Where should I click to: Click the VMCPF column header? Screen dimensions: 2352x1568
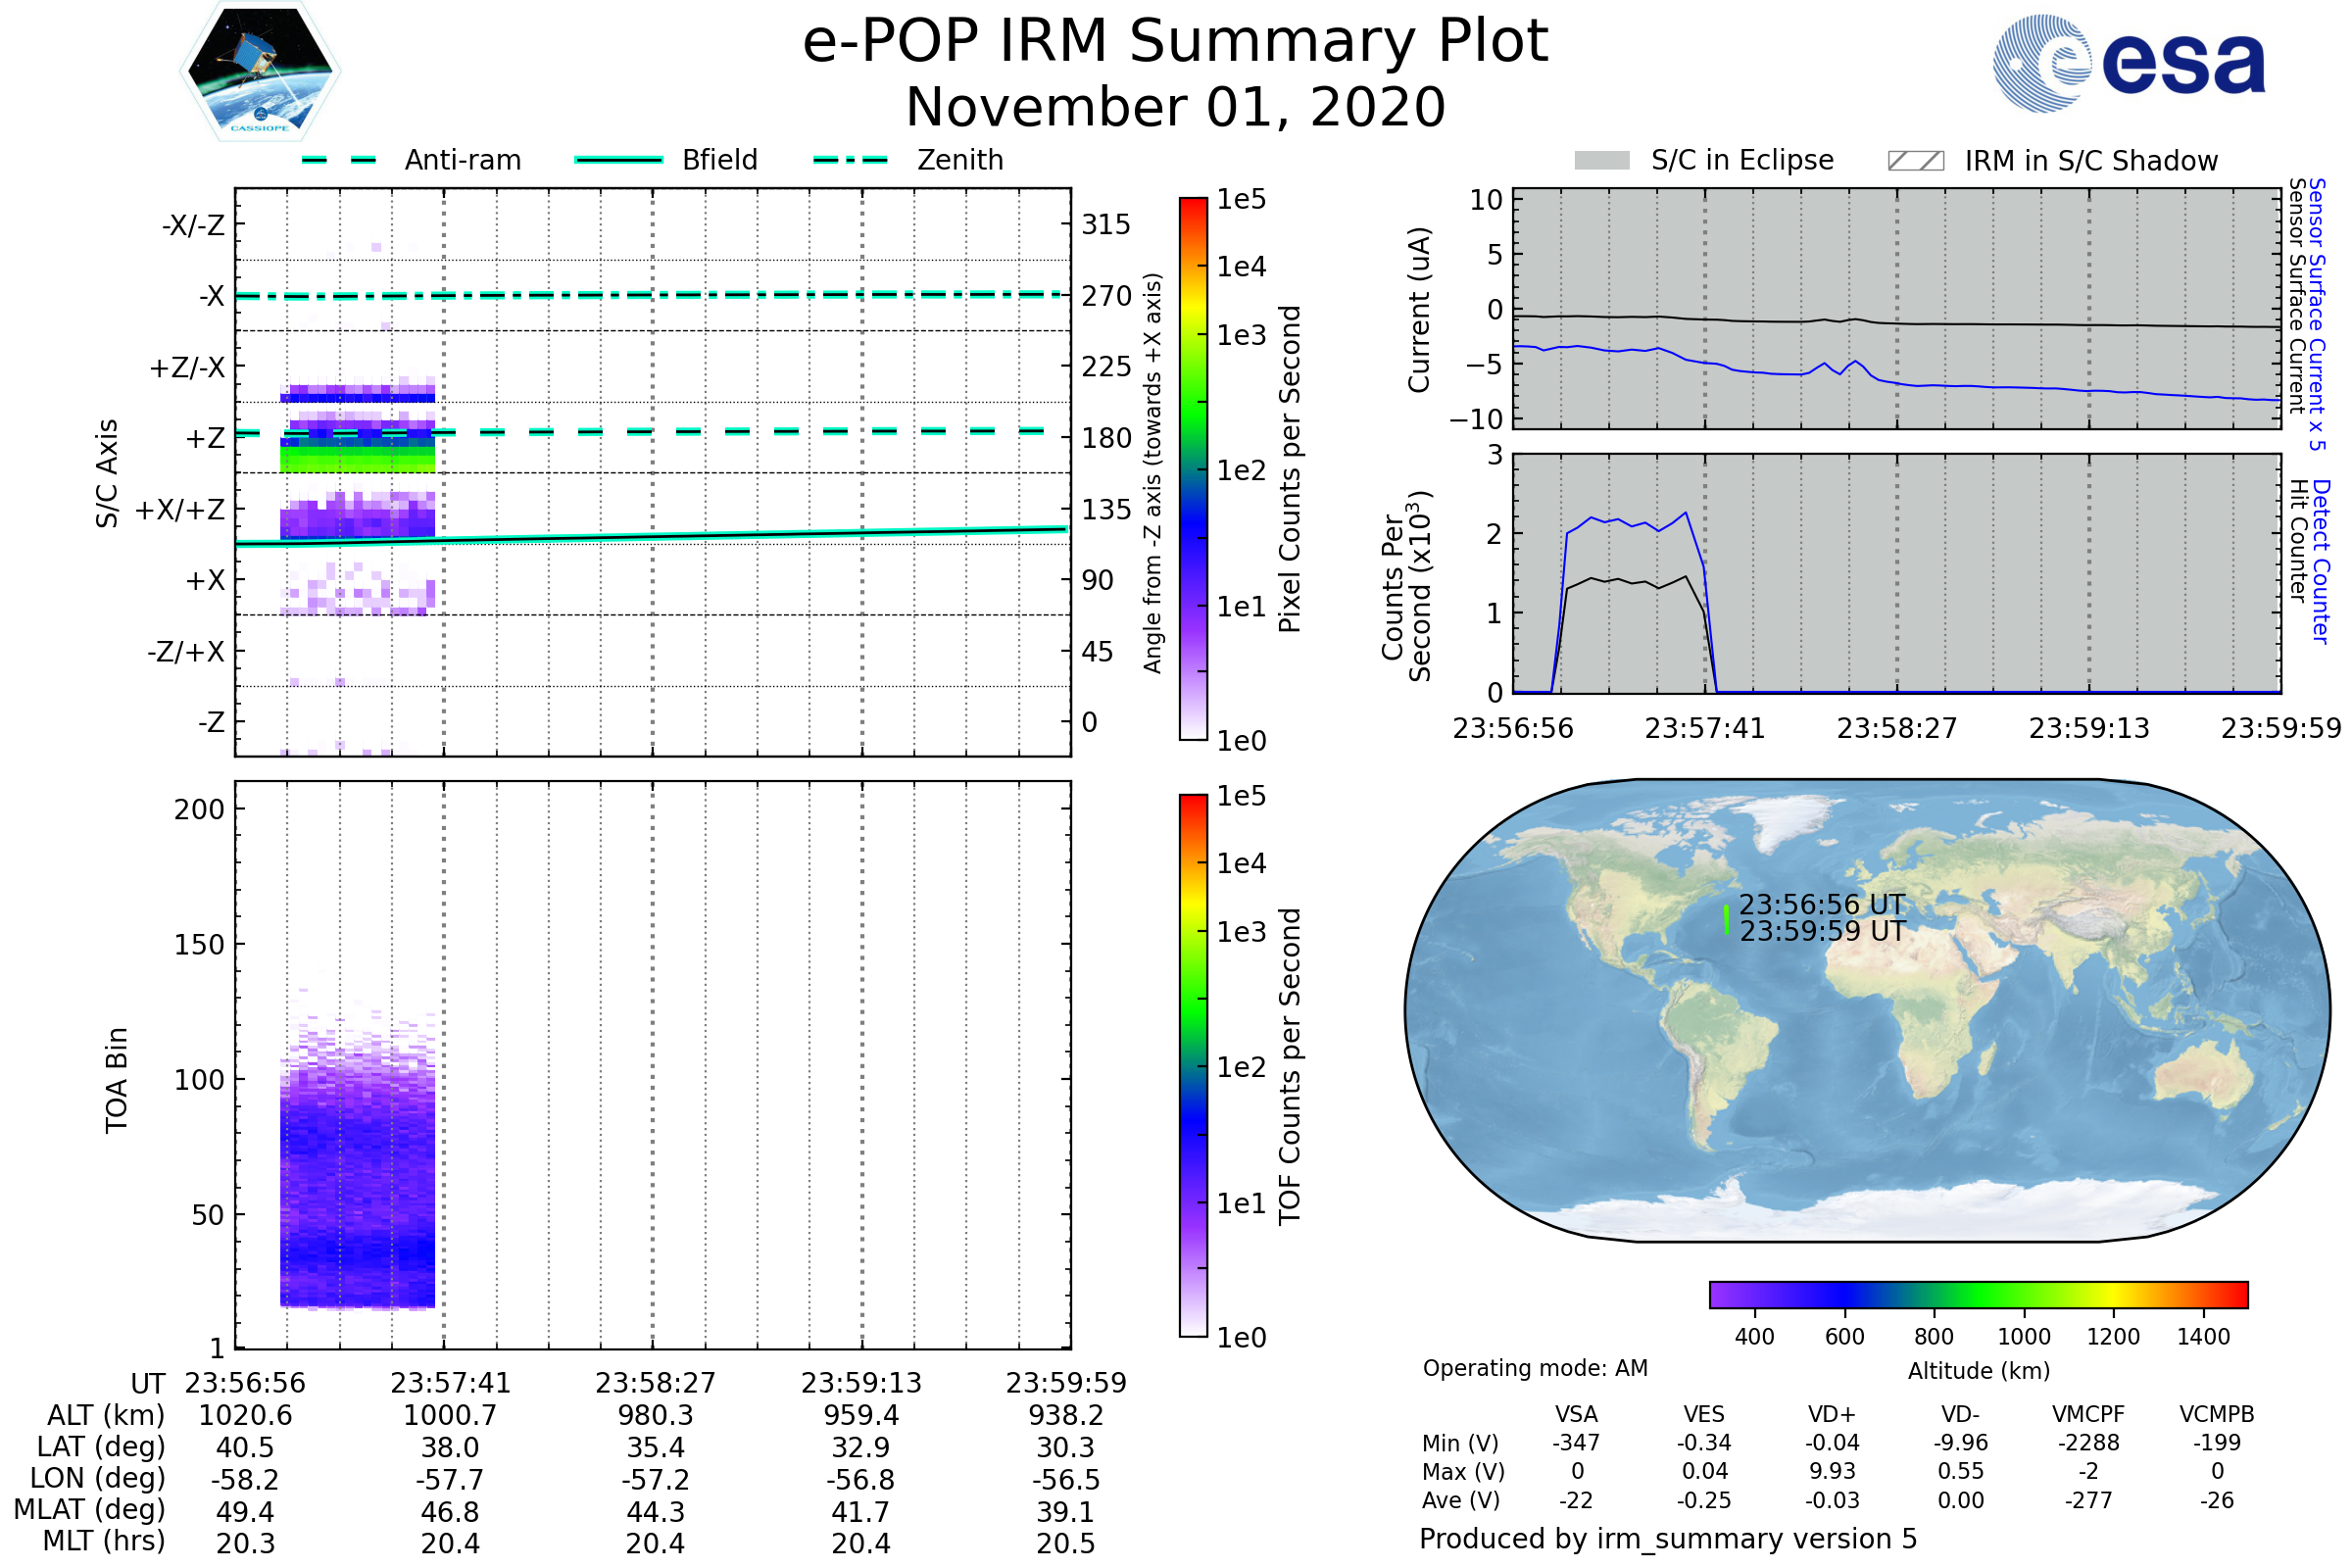click(2088, 1414)
